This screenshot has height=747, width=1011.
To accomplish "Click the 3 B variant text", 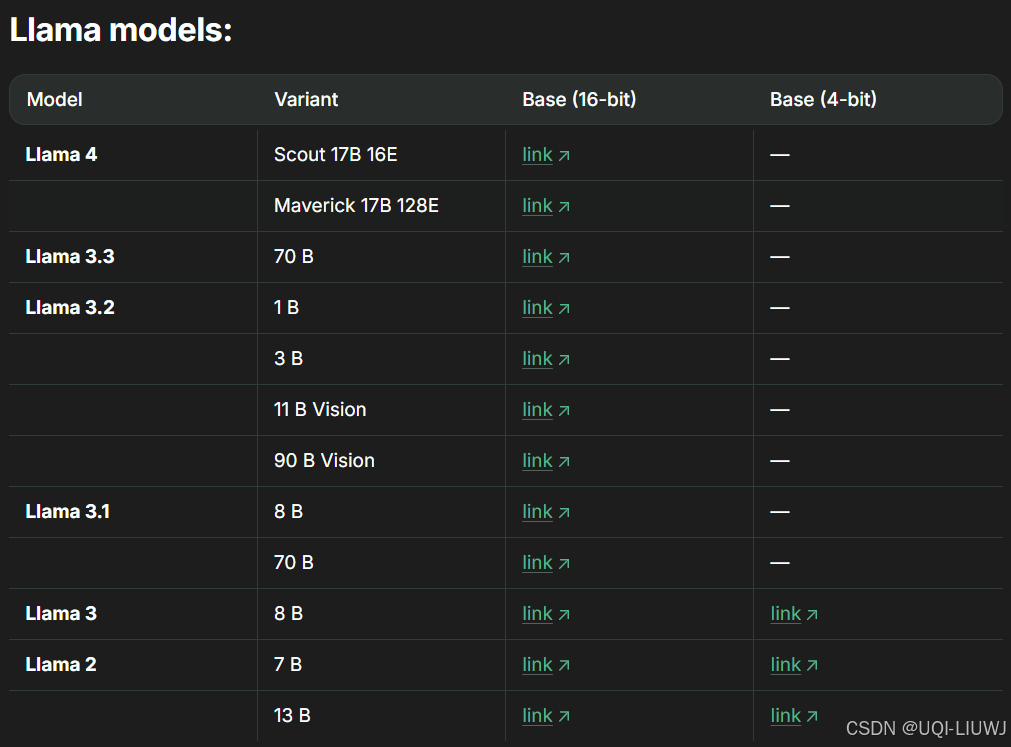I will click(x=288, y=358).
